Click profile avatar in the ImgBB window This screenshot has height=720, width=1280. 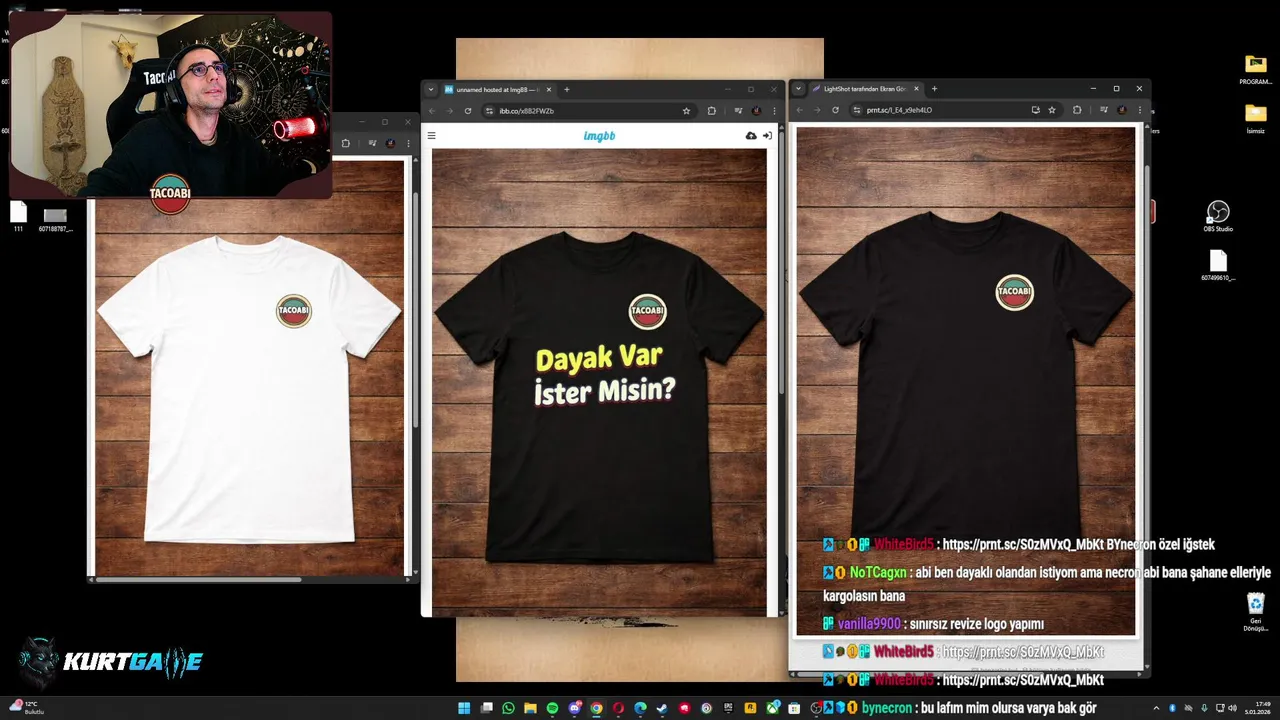pyautogui.click(x=756, y=111)
